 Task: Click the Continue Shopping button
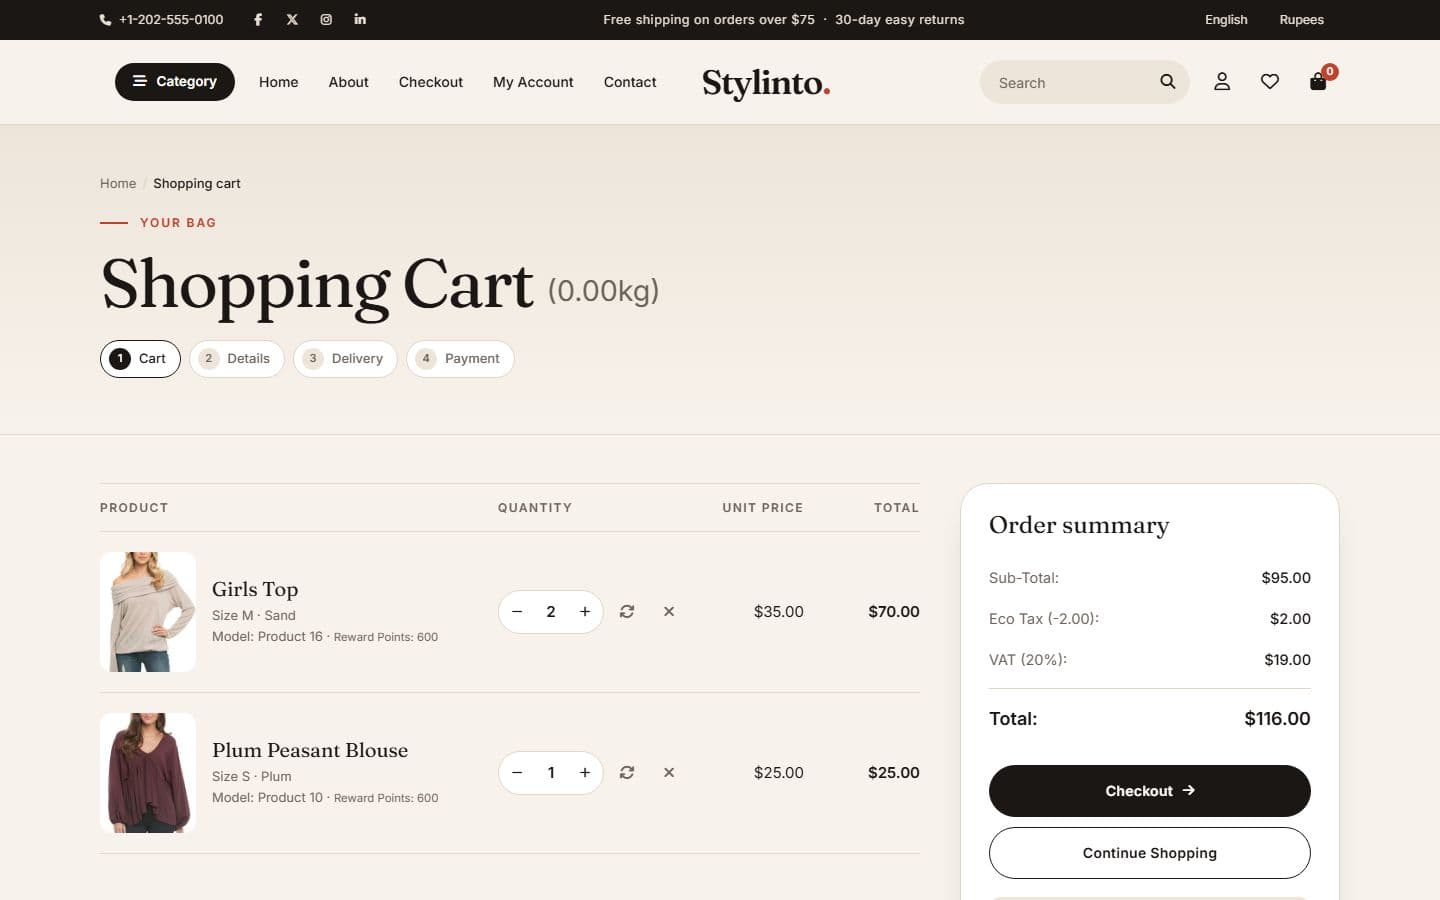coord(1150,853)
